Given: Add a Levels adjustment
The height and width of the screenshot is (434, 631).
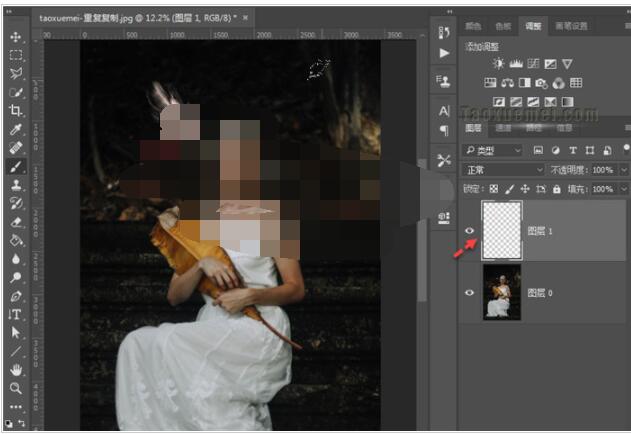Looking at the screenshot, I should tap(516, 64).
